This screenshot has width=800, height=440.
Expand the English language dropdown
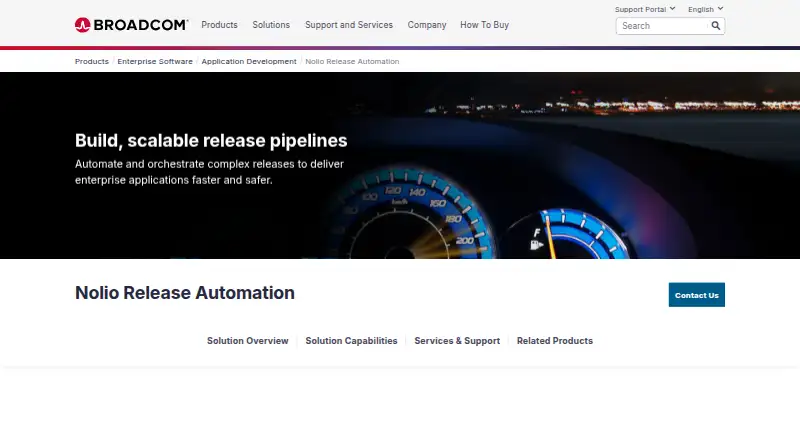[x=705, y=9]
